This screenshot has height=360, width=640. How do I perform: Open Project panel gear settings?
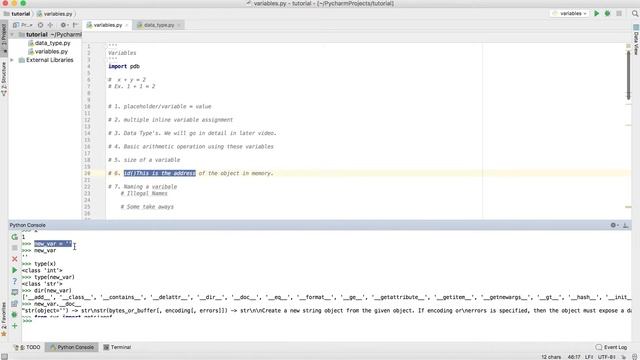(64, 25)
